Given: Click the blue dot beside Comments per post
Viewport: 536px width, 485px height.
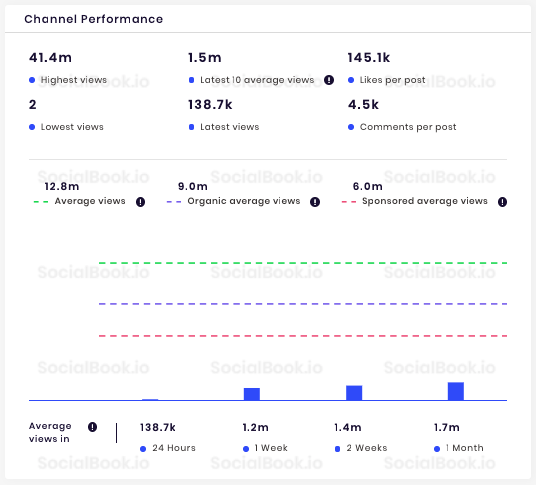Looking at the screenshot, I should (351, 127).
